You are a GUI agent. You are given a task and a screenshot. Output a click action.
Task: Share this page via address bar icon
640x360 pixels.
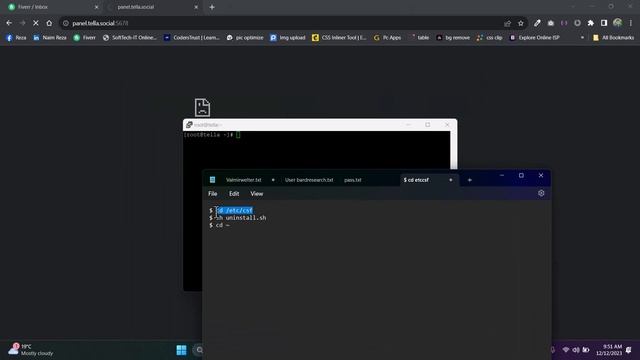point(507,23)
